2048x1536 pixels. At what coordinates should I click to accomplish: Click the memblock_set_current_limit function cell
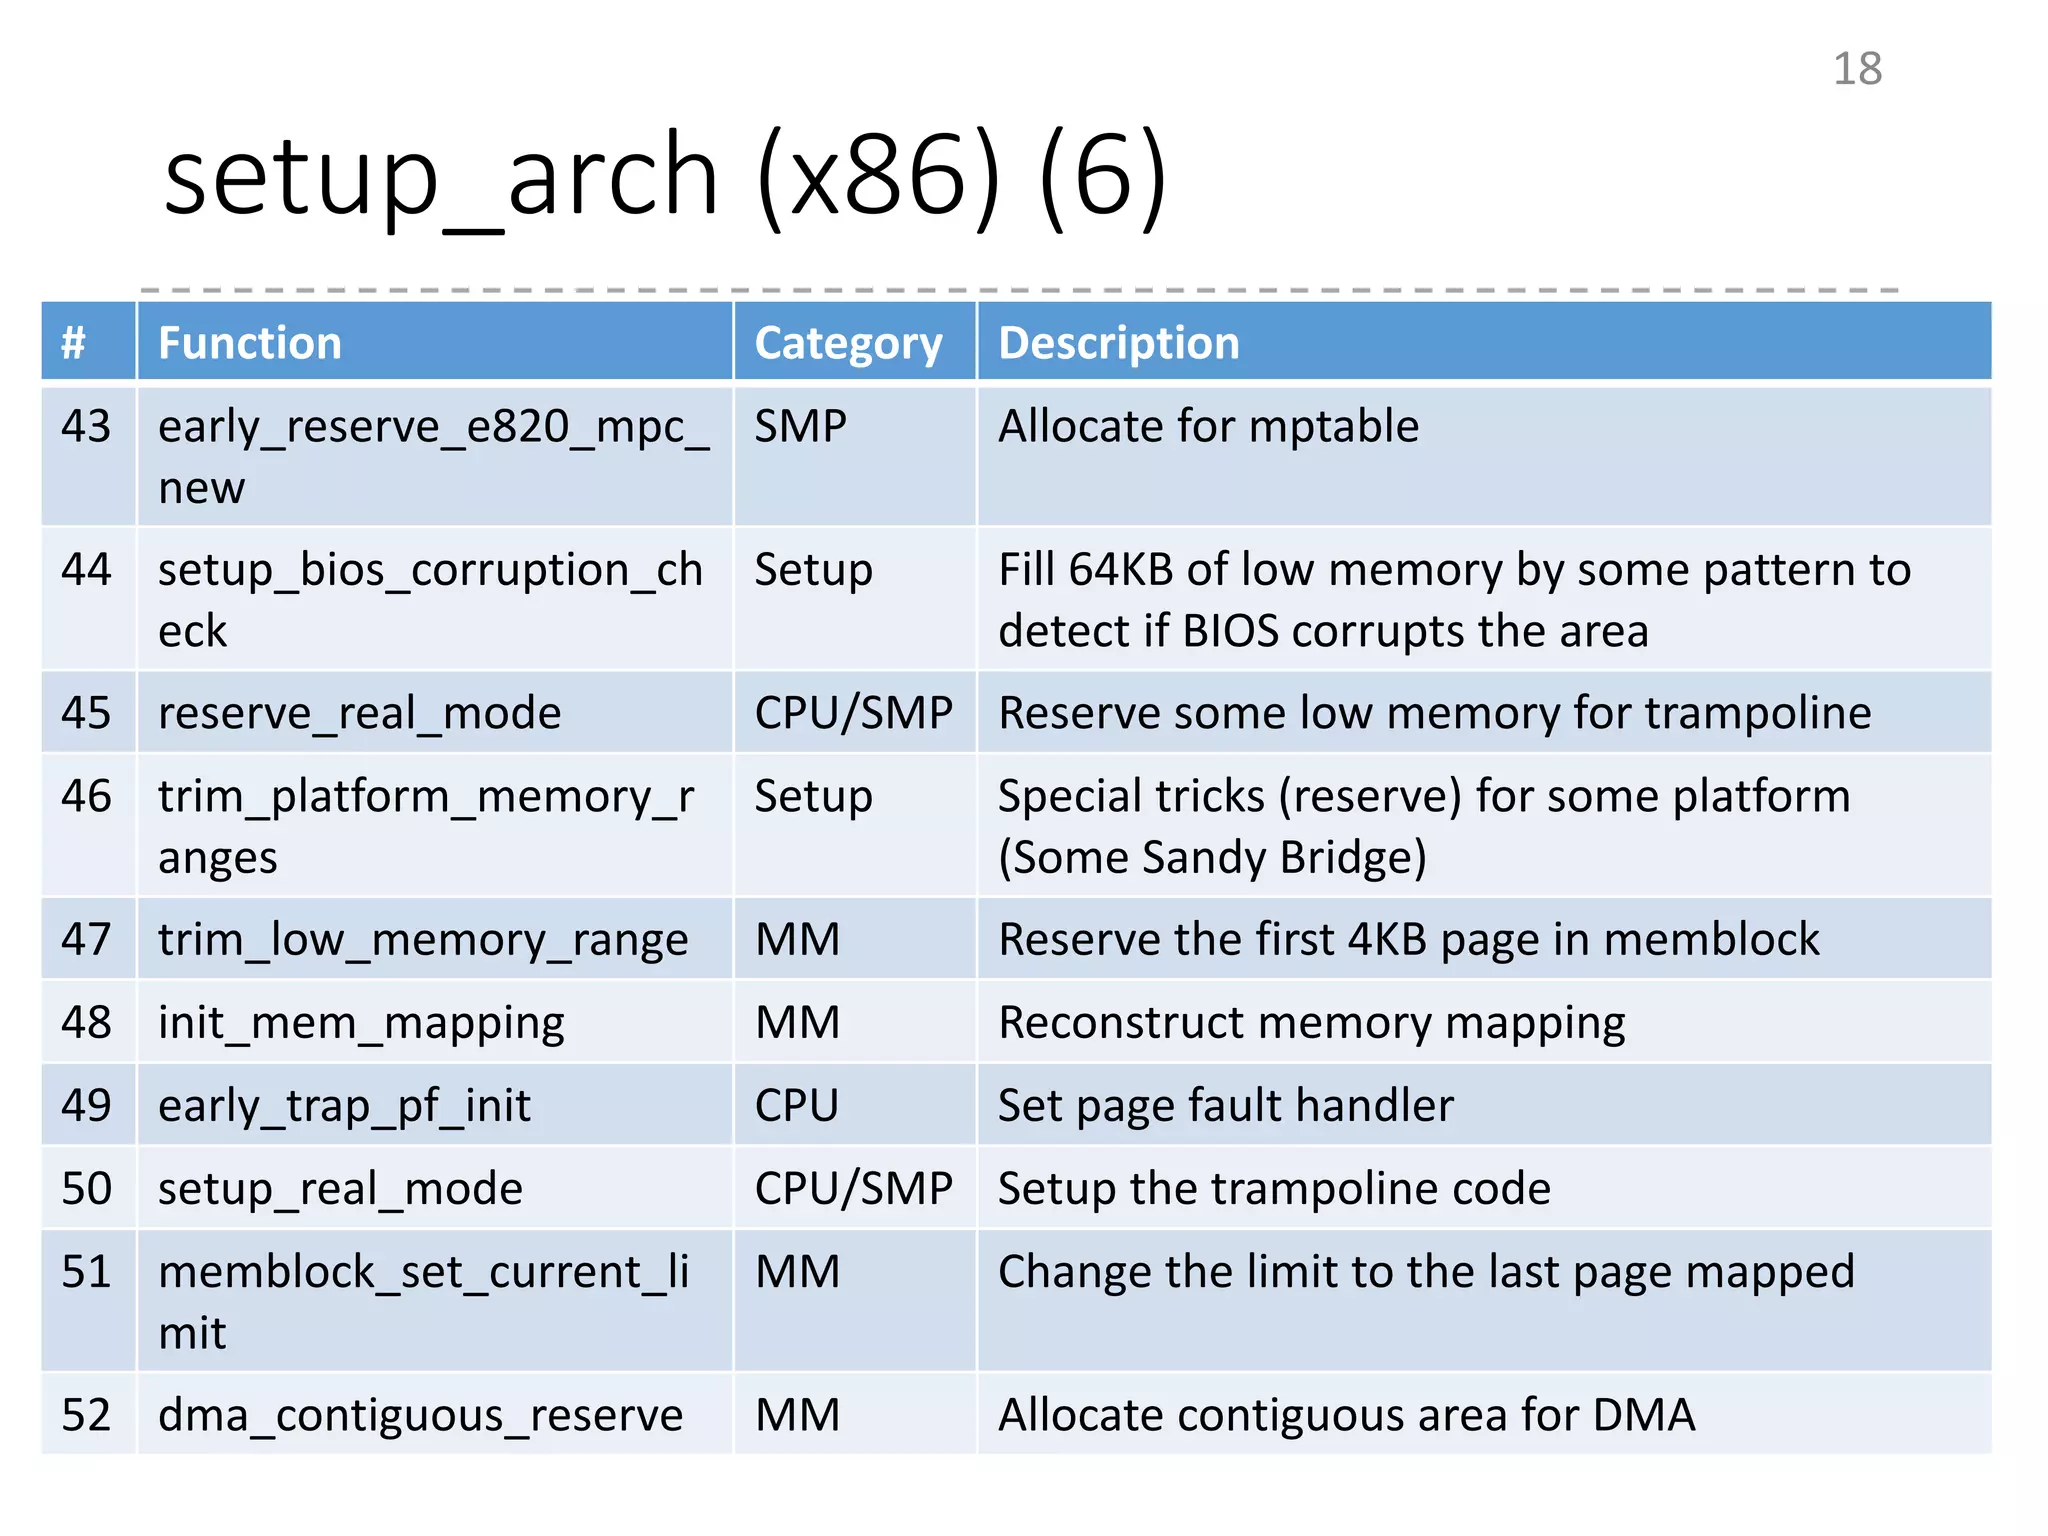(x=424, y=1301)
